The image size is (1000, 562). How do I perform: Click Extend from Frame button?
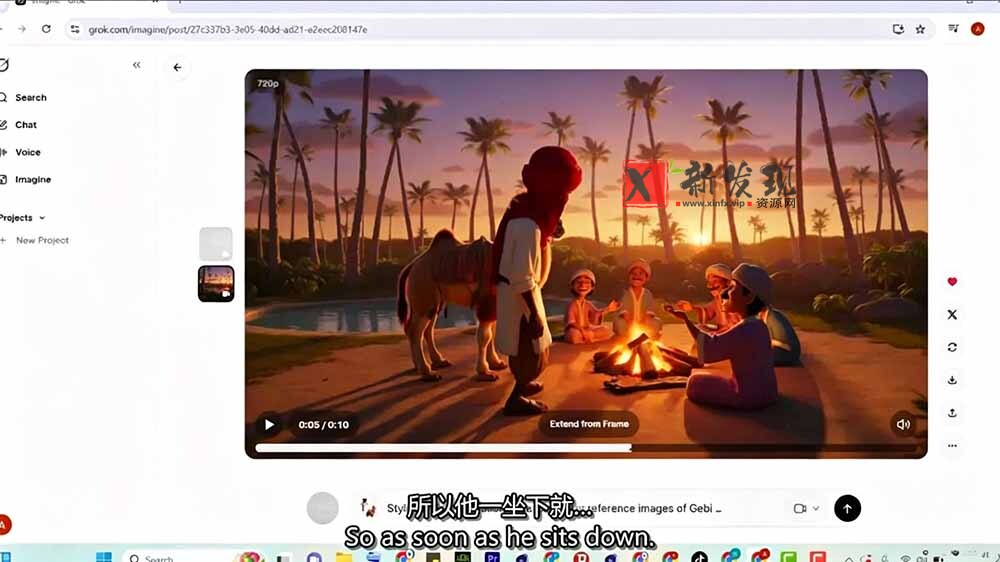589,424
